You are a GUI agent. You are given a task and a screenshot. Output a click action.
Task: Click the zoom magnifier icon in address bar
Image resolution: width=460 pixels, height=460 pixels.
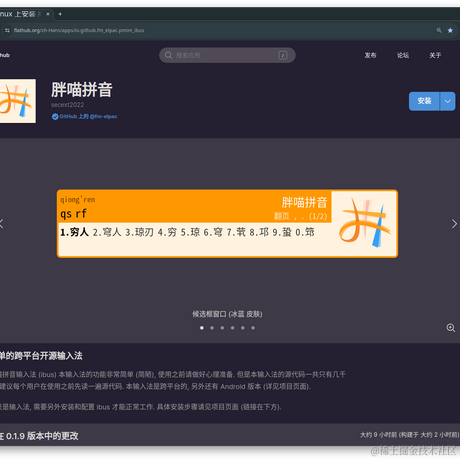[x=439, y=30]
